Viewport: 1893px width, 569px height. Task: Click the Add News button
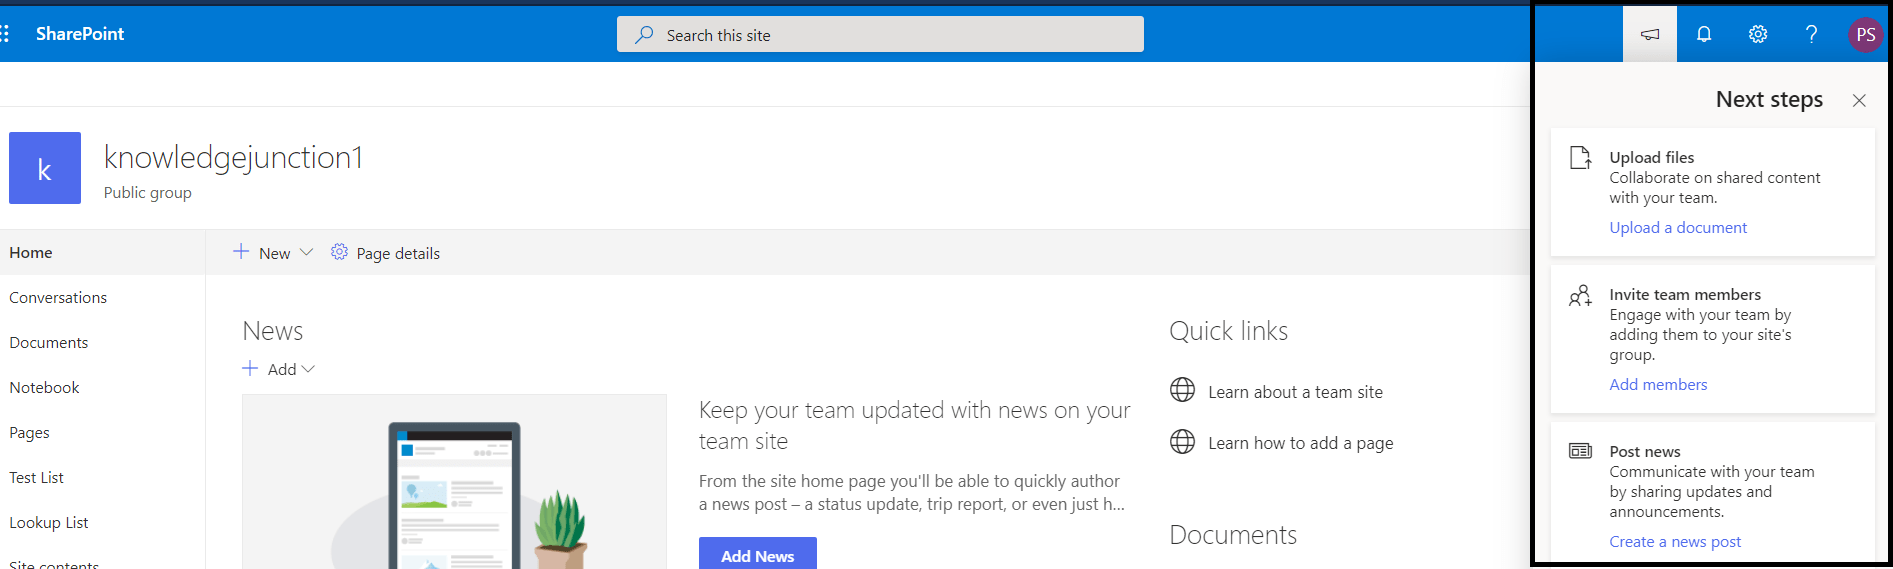[x=758, y=555]
